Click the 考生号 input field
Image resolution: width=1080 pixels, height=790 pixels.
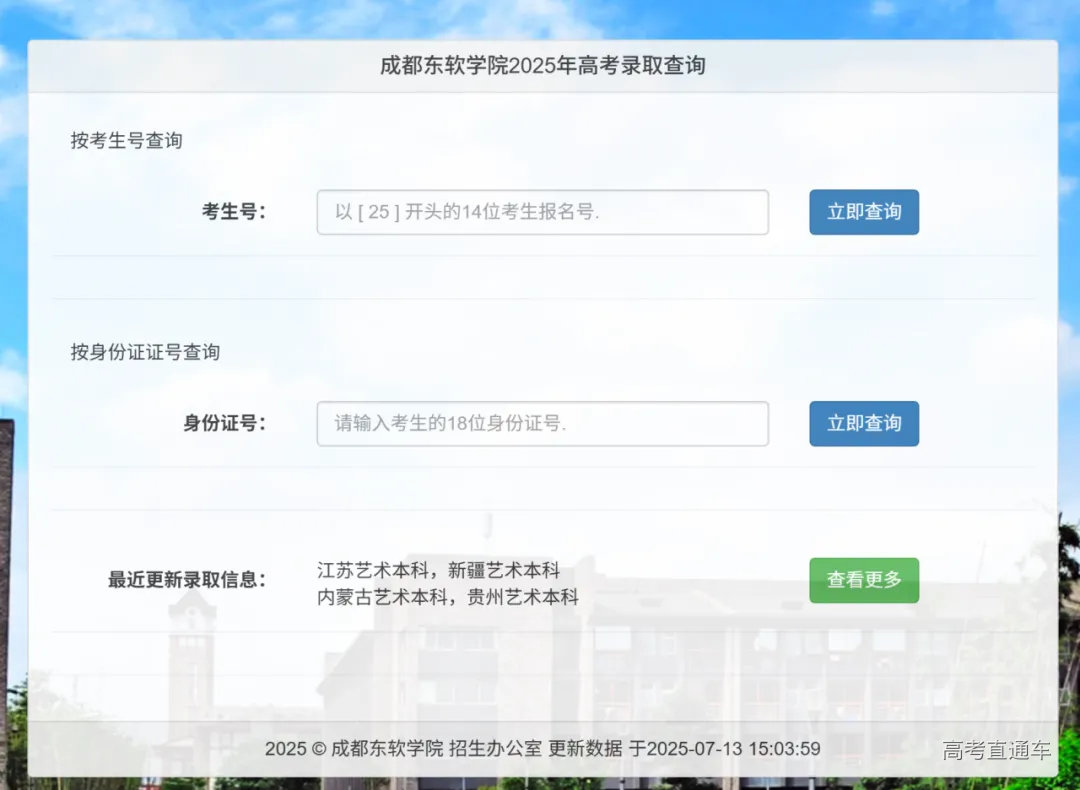point(542,212)
